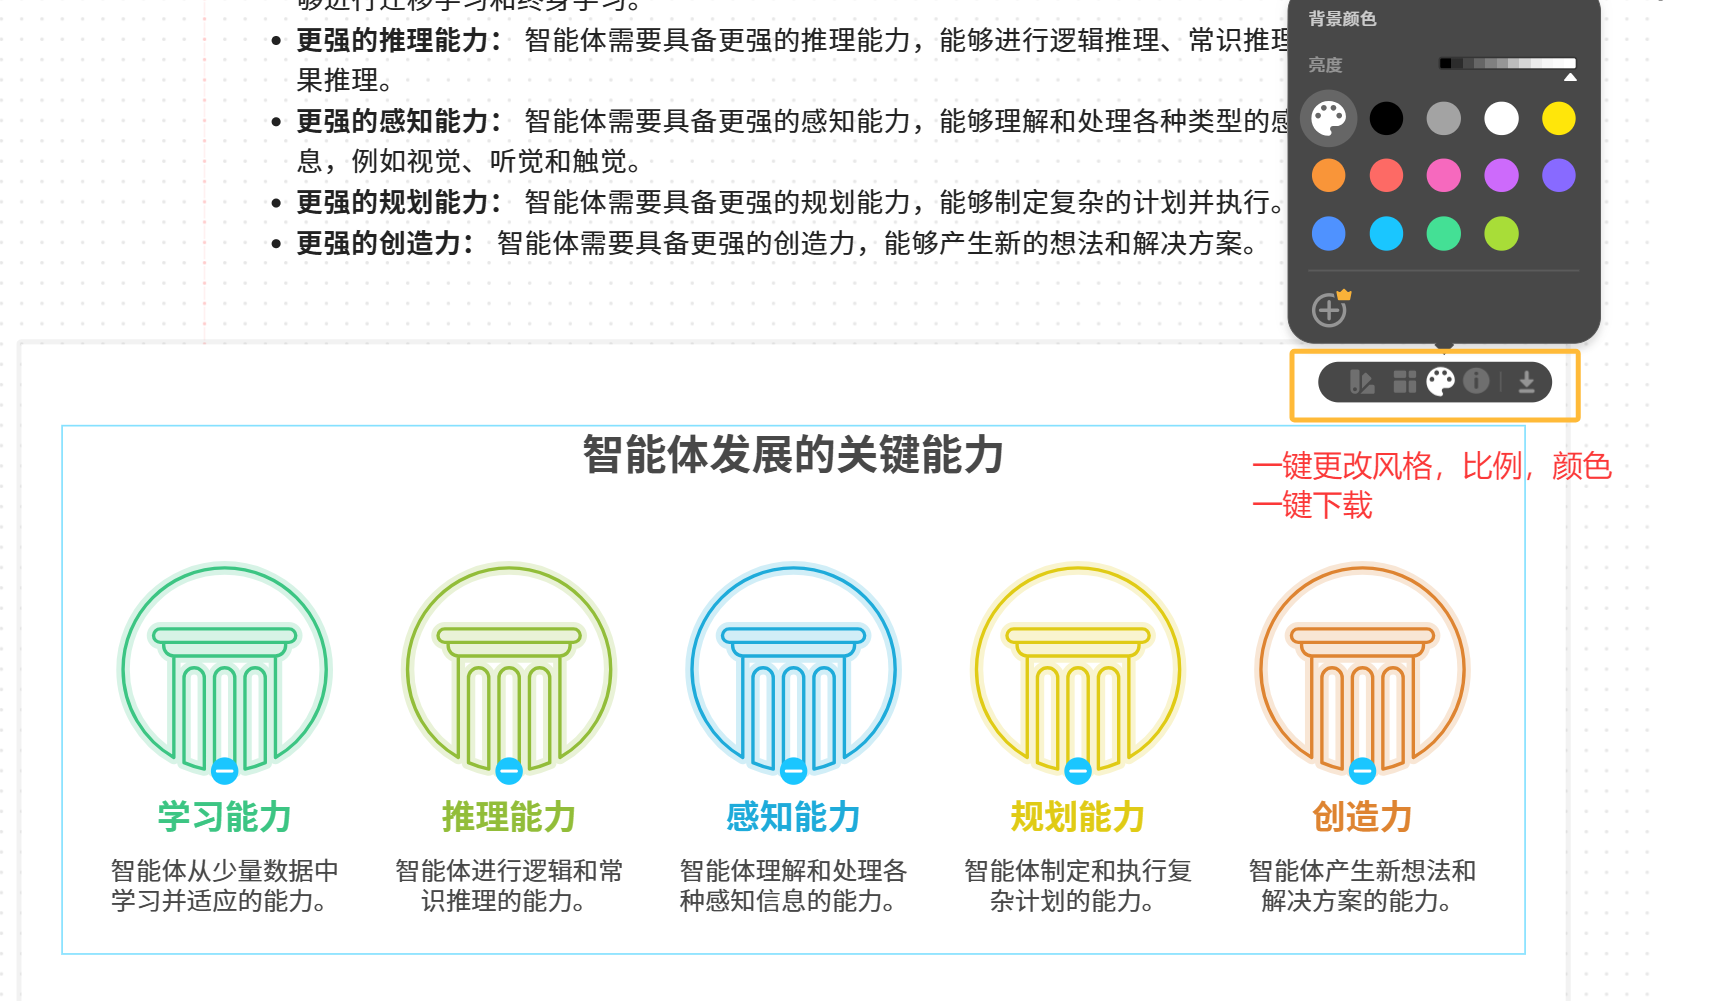
Task: Click the green pillar icon above 学习能力
Action: click(224, 668)
